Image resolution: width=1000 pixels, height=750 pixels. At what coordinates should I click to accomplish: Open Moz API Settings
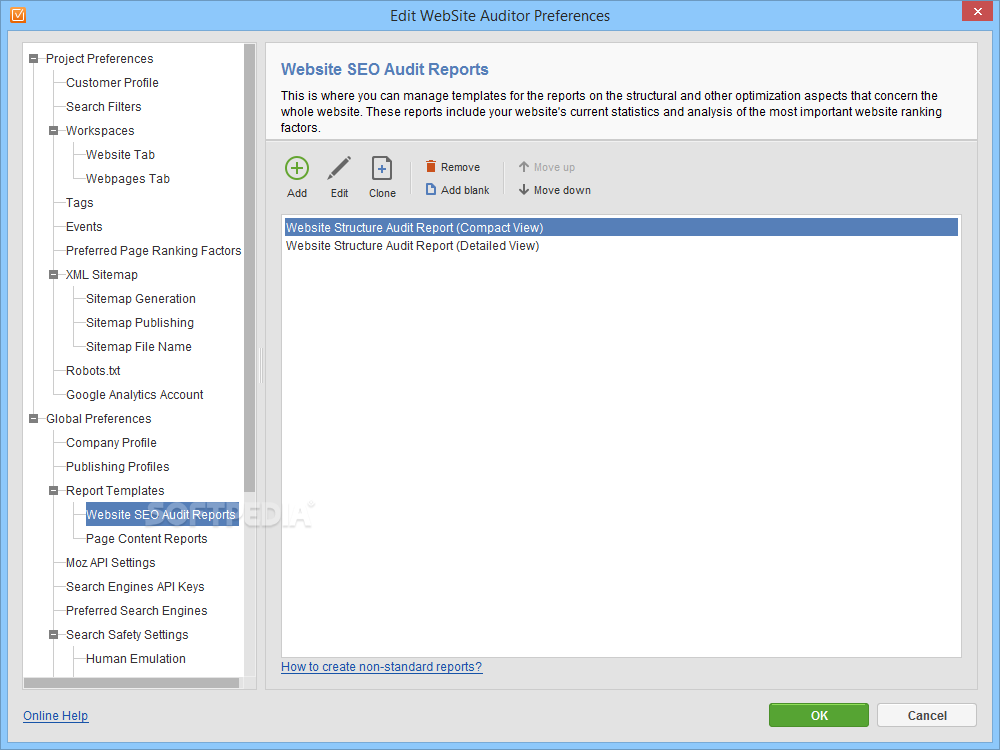(110, 563)
